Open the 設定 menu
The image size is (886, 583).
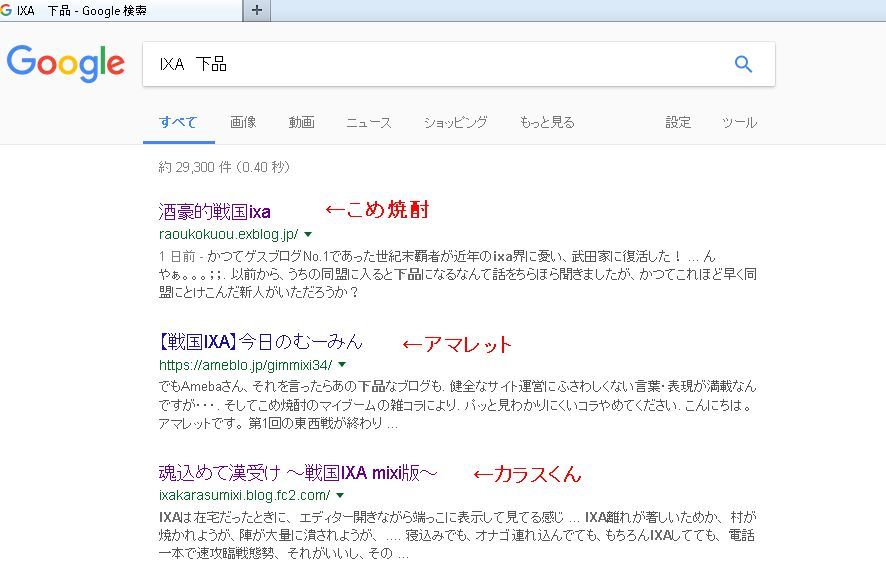(x=678, y=122)
